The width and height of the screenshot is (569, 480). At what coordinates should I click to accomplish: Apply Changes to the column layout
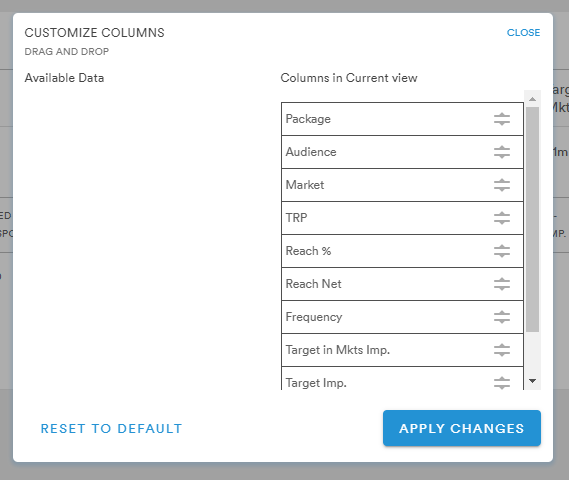coord(462,428)
